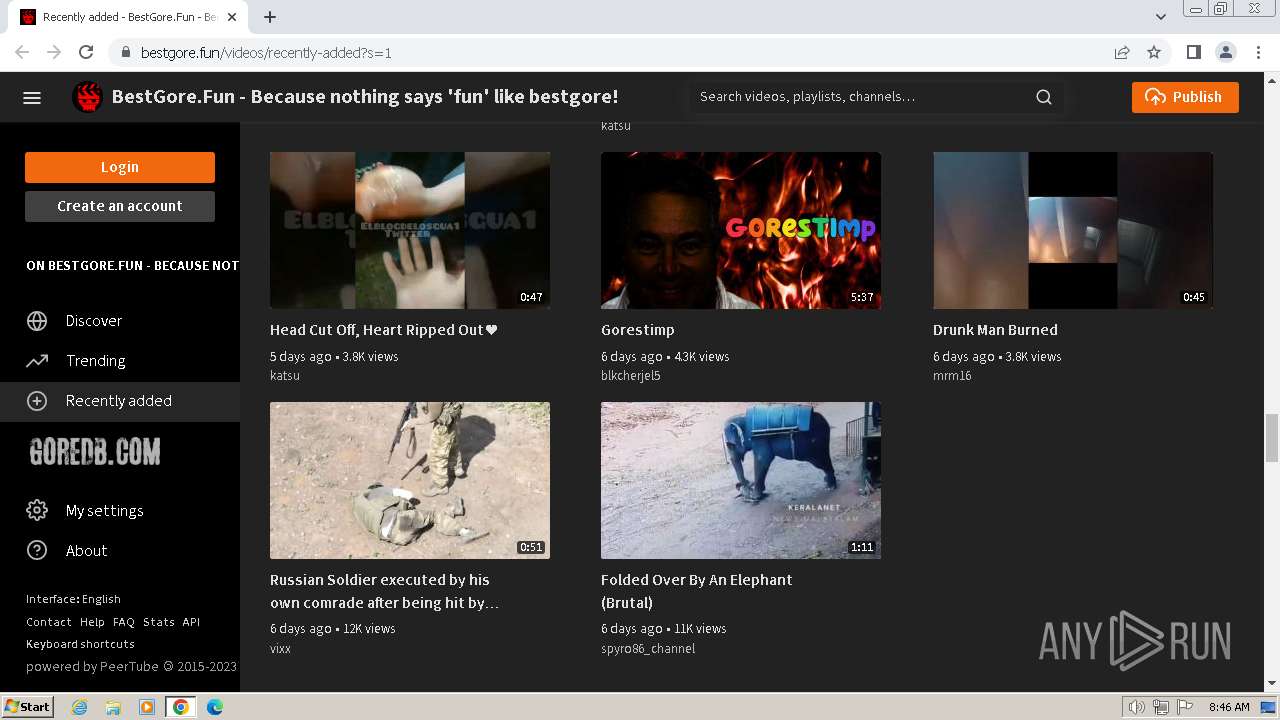Screen dimensions: 1280x720
Task: Click the Trending arrow icon
Action: tap(37, 361)
